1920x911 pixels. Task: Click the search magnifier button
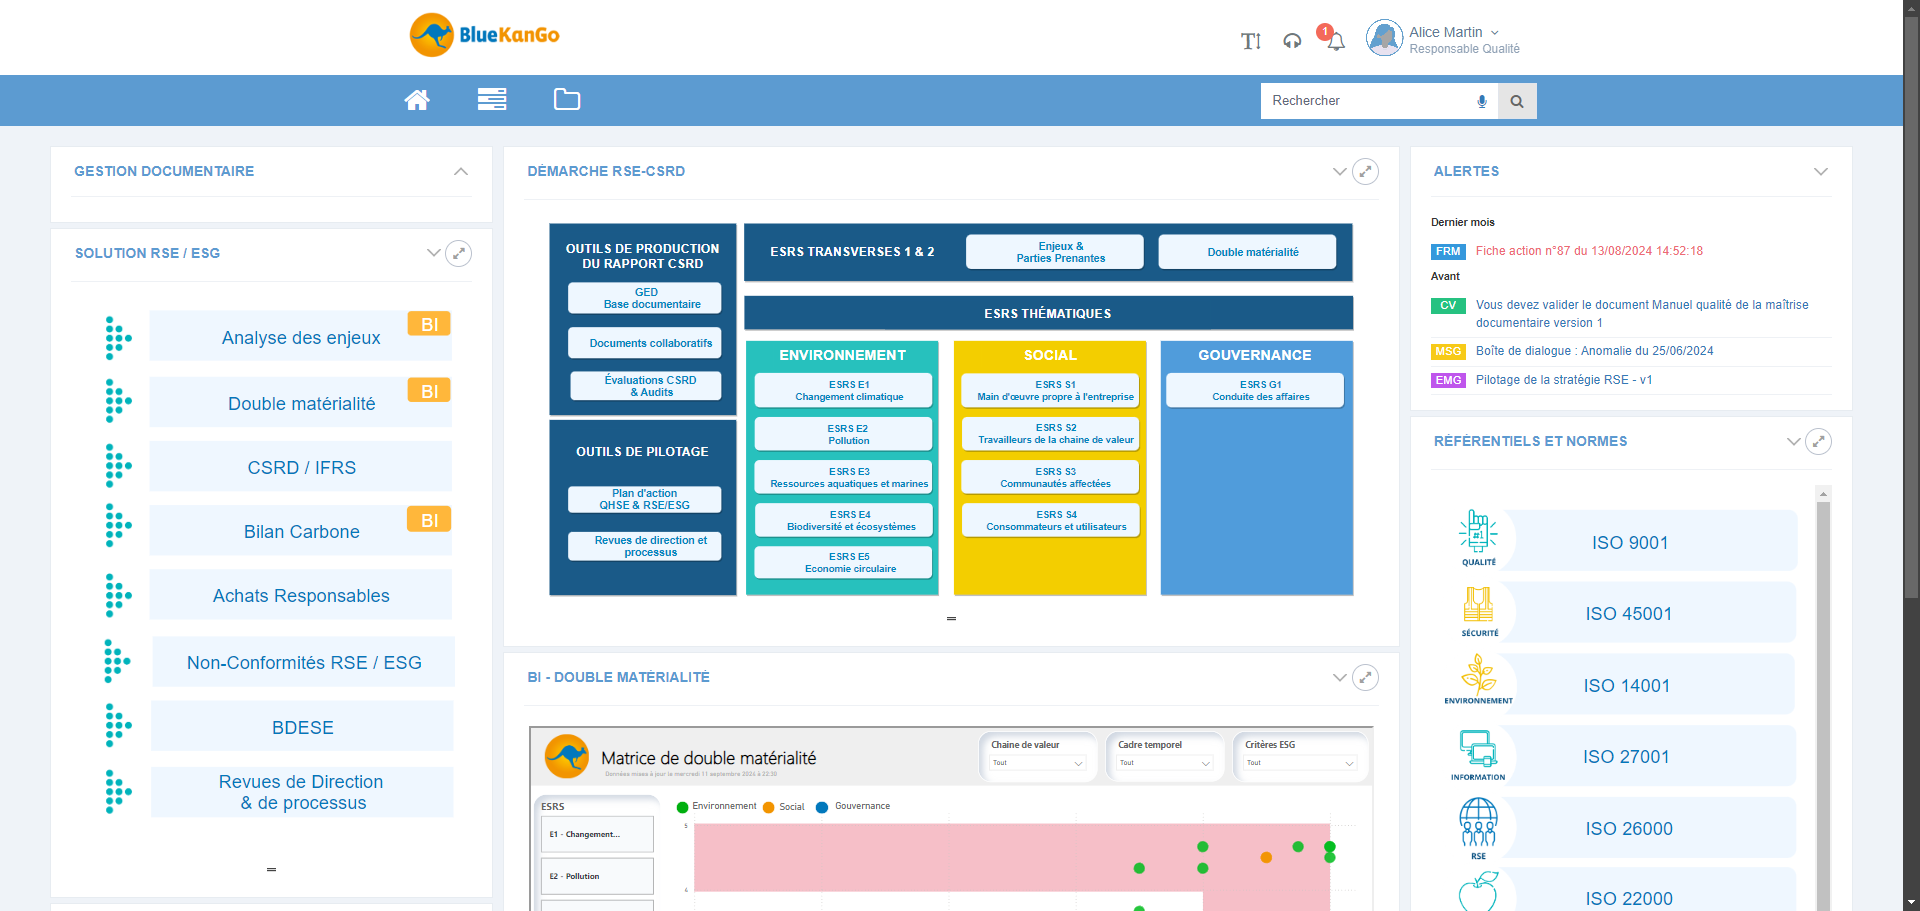click(x=1517, y=101)
